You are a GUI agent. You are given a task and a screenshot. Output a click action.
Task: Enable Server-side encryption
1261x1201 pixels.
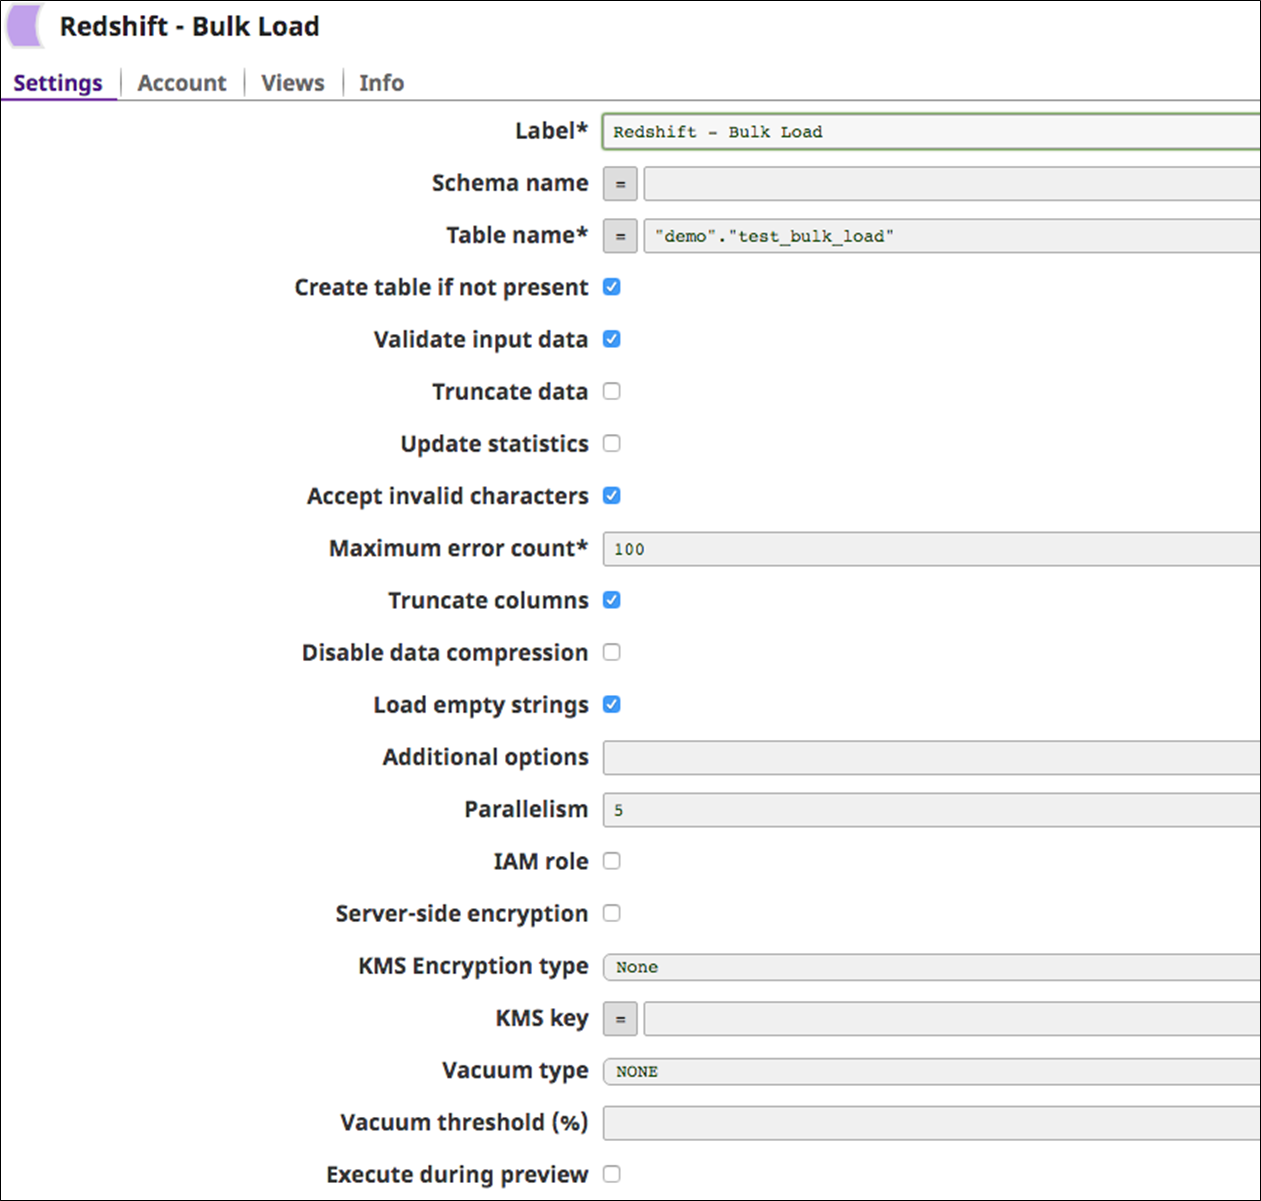611,913
